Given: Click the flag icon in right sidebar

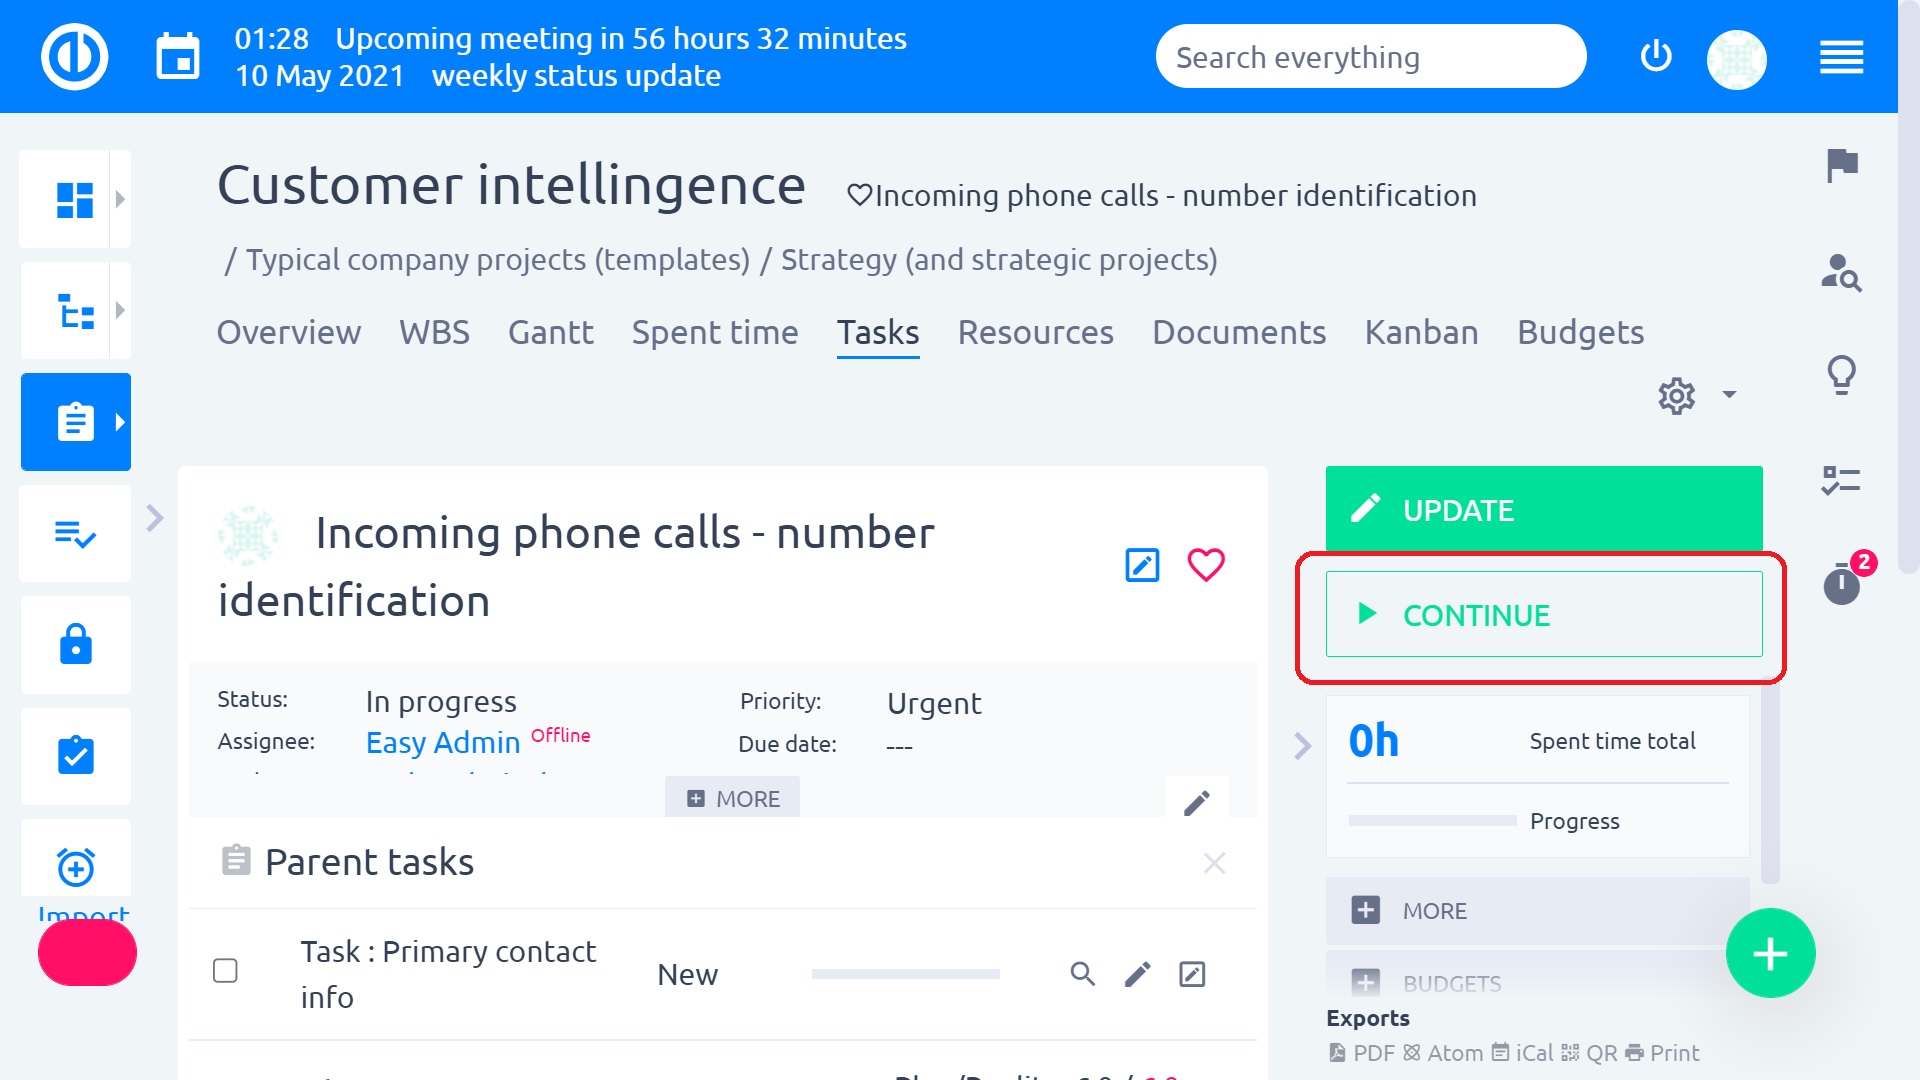Looking at the screenshot, I should pos(1841,165).
